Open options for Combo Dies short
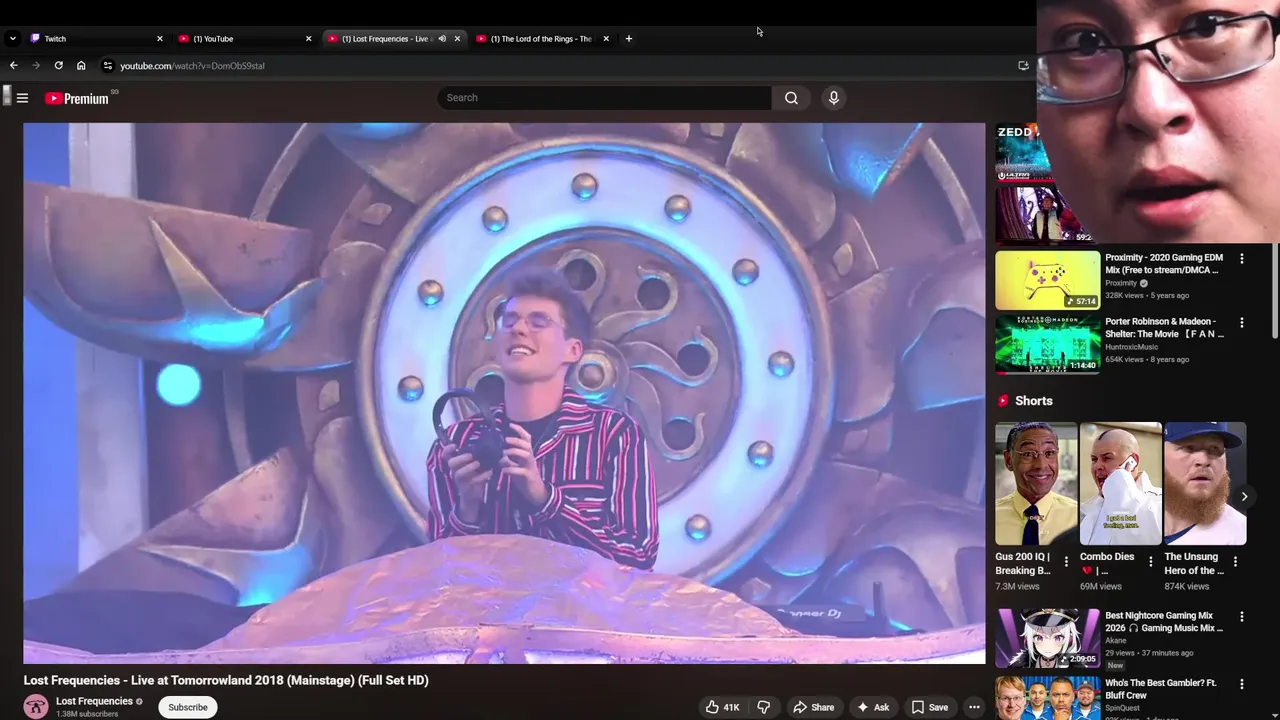The image size is (1280, 720). point(1150,561)
